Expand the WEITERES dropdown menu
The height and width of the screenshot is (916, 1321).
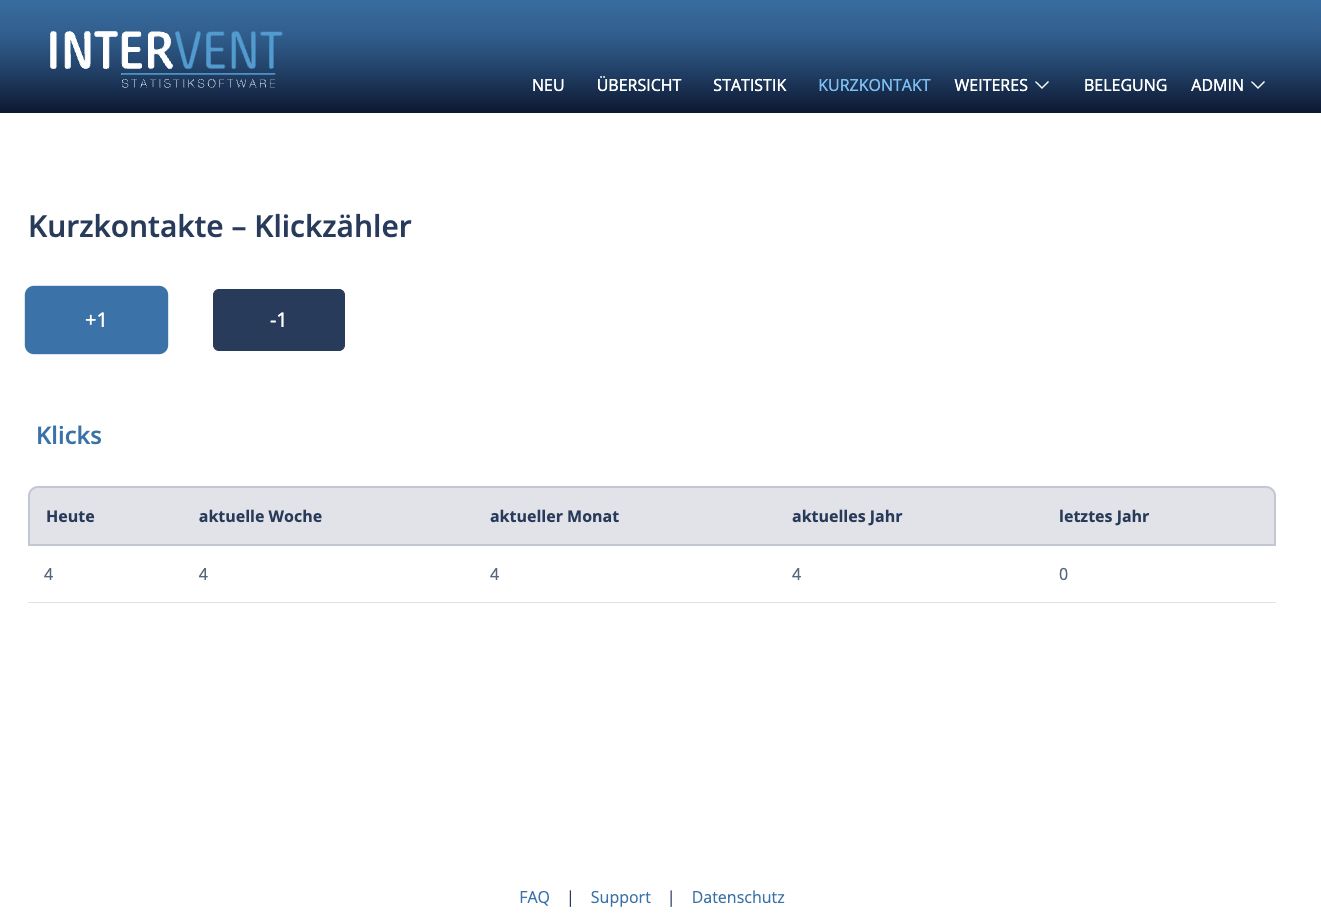1002,85
